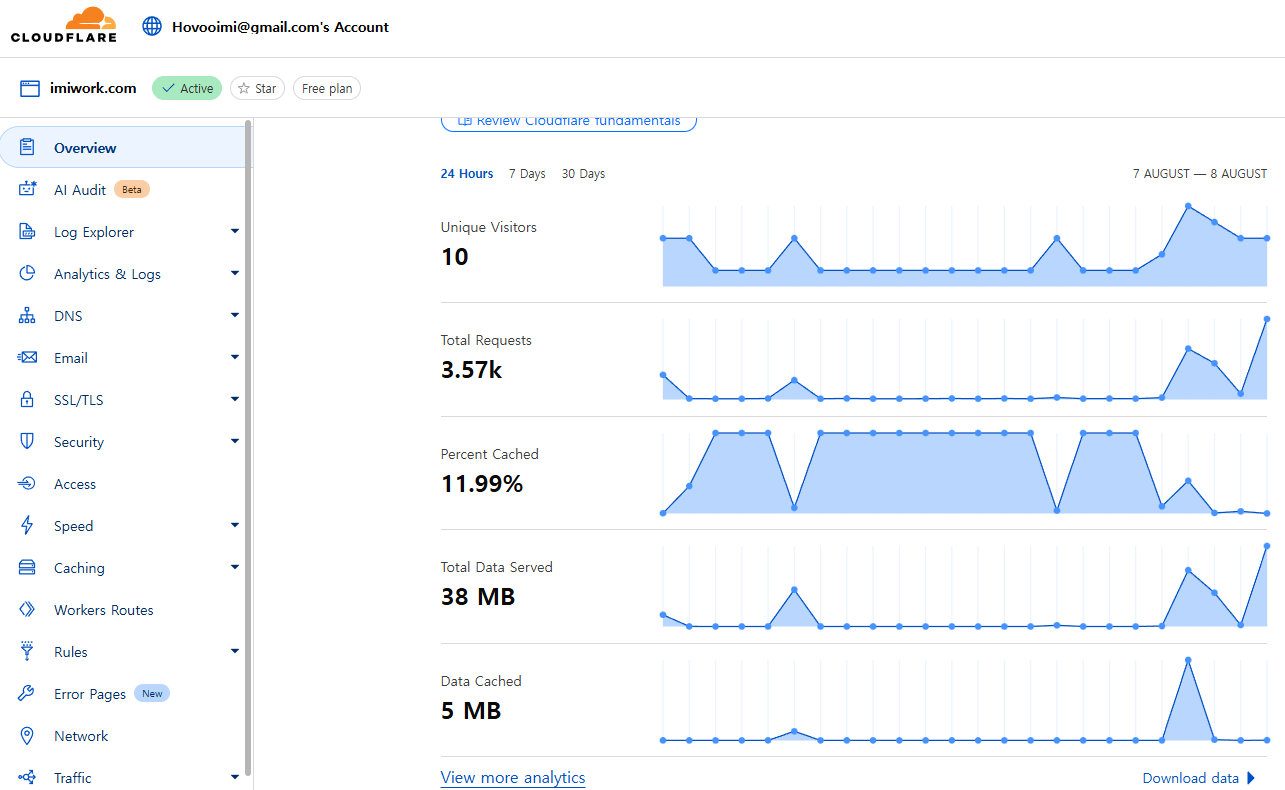
Task: Expand the Analytics & Logs arrow
Action: (x=235, y=274)
